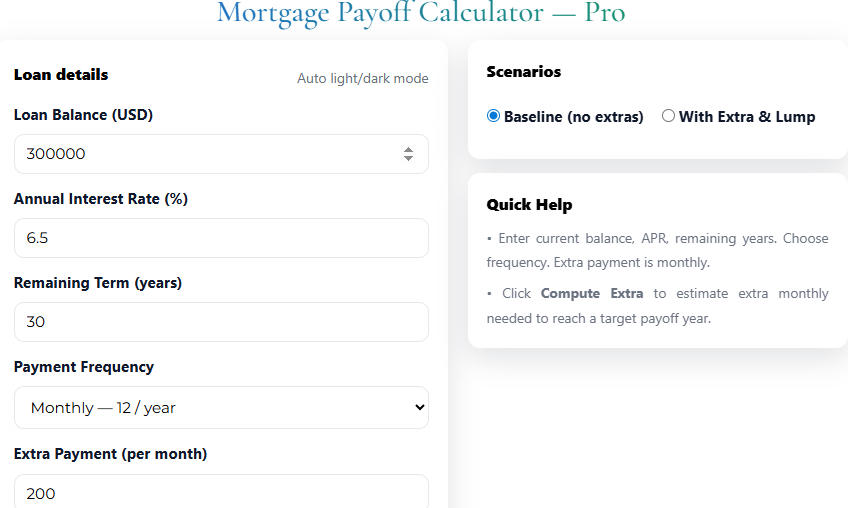Click the Extra Payment per month field
The height and width of the screenshot is (508, 854).
(x=221, y=493)
